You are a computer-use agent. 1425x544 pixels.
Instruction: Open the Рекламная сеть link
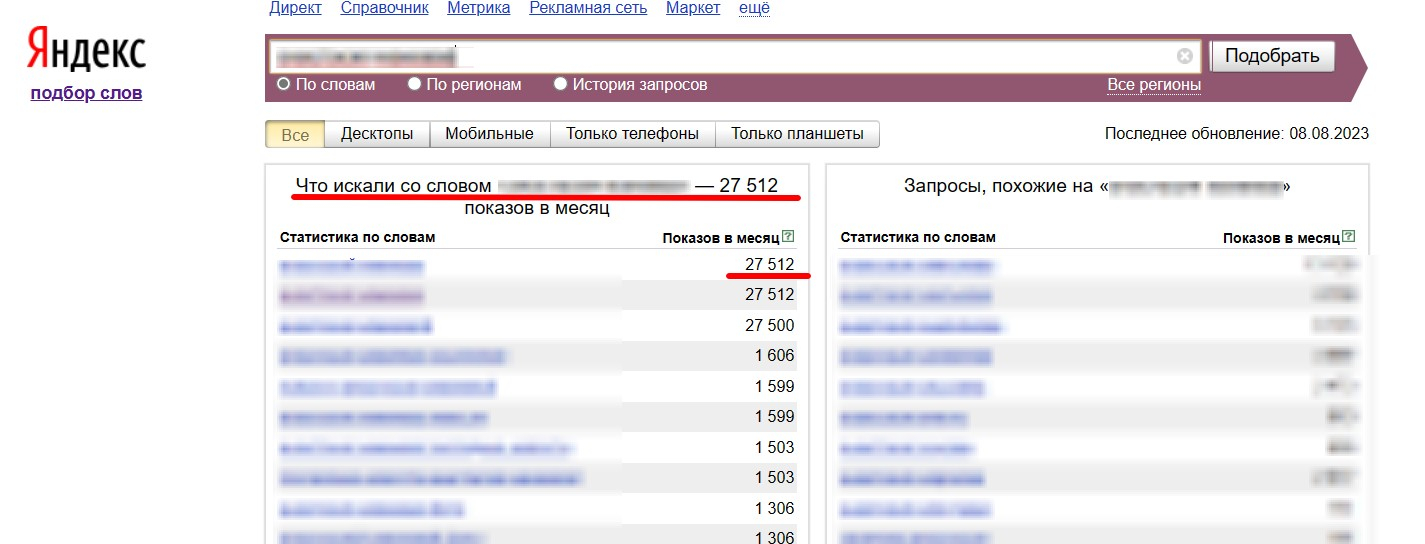tap(588, 8)
